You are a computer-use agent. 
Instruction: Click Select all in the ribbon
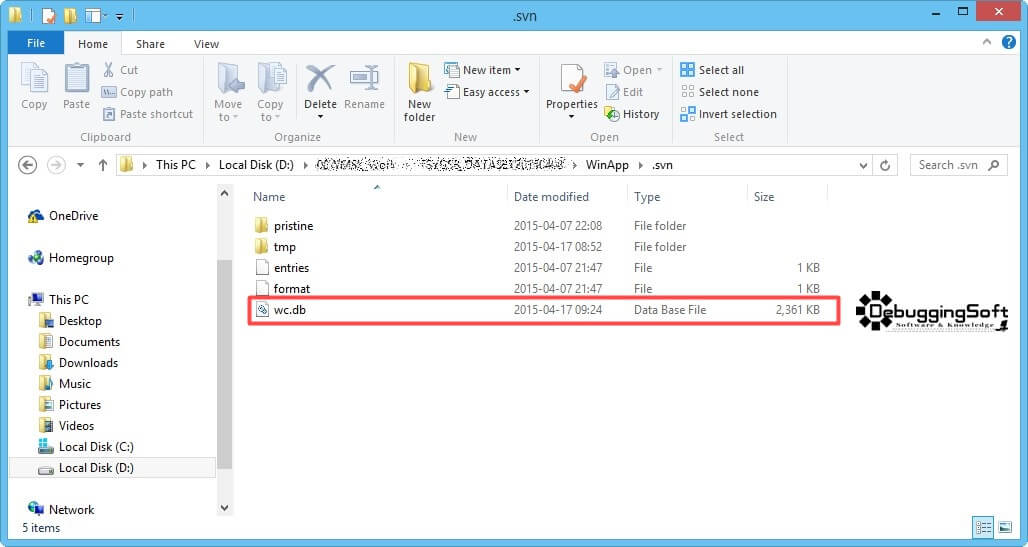coord(712,70)
